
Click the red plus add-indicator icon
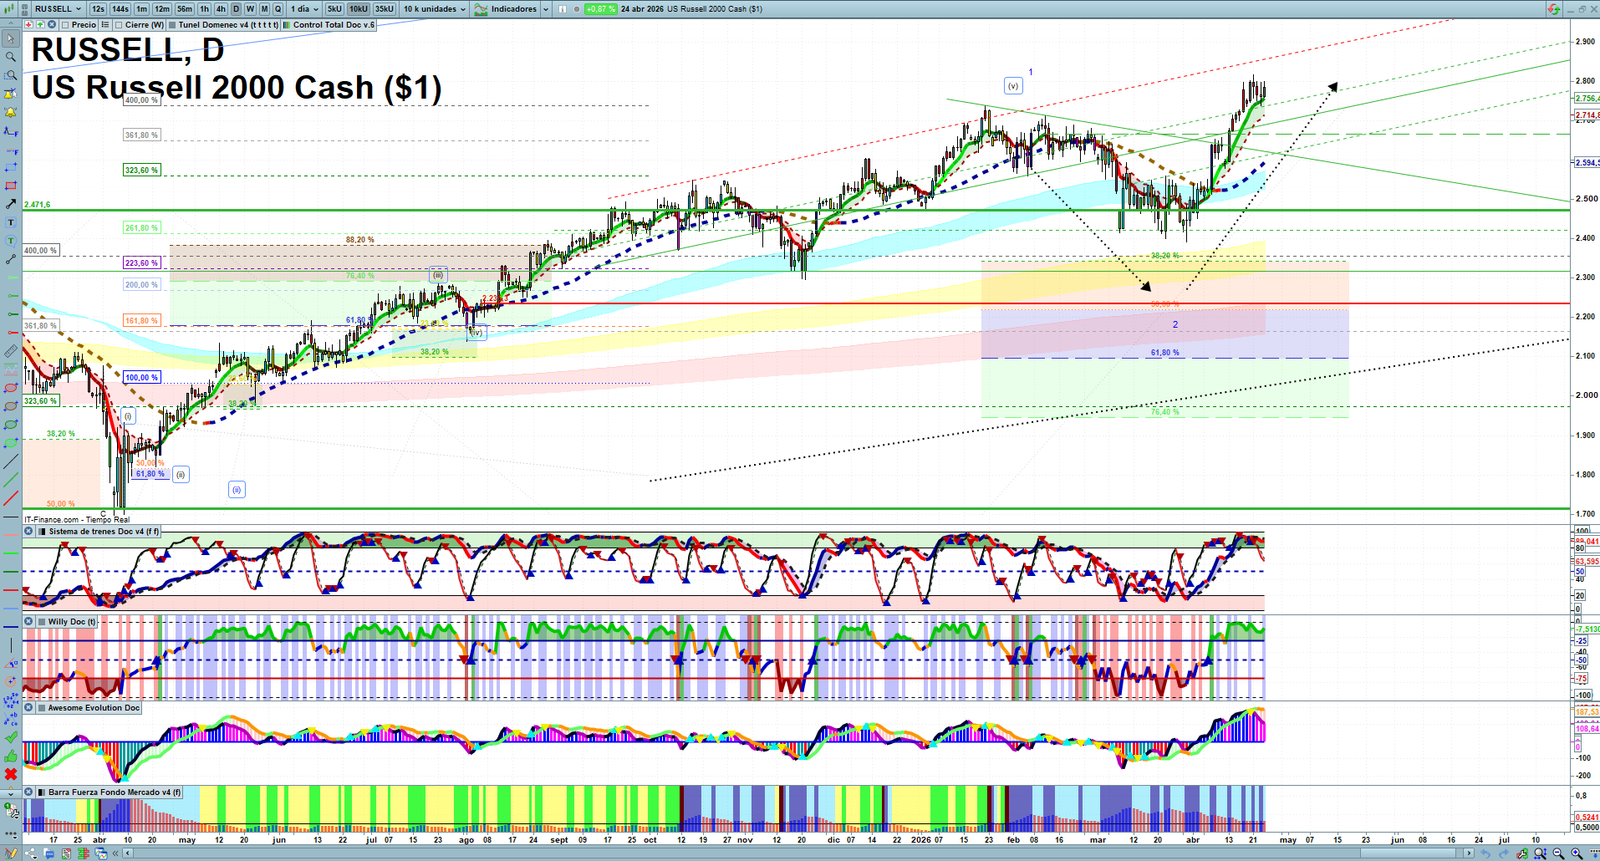29,25
